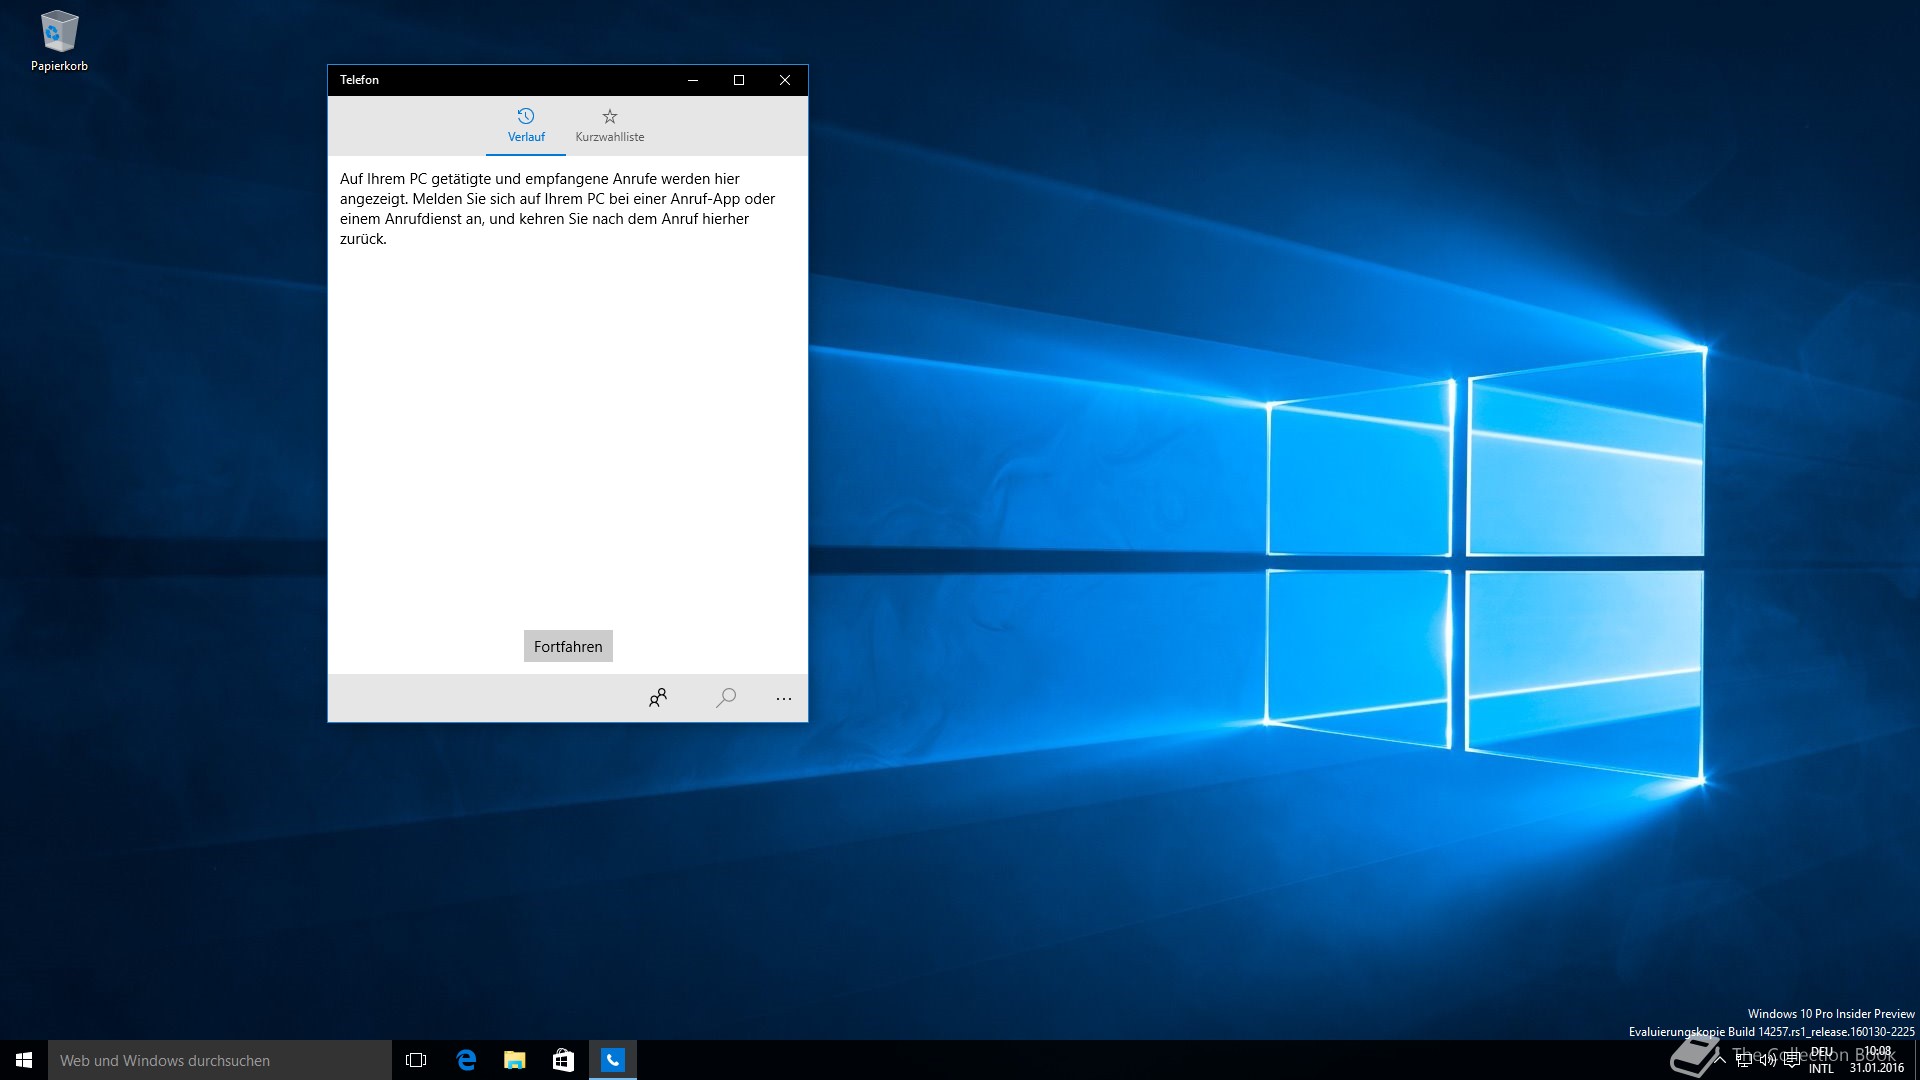
Task: Open the contacts (people) icon in Telefon
Action: point(657,698)
